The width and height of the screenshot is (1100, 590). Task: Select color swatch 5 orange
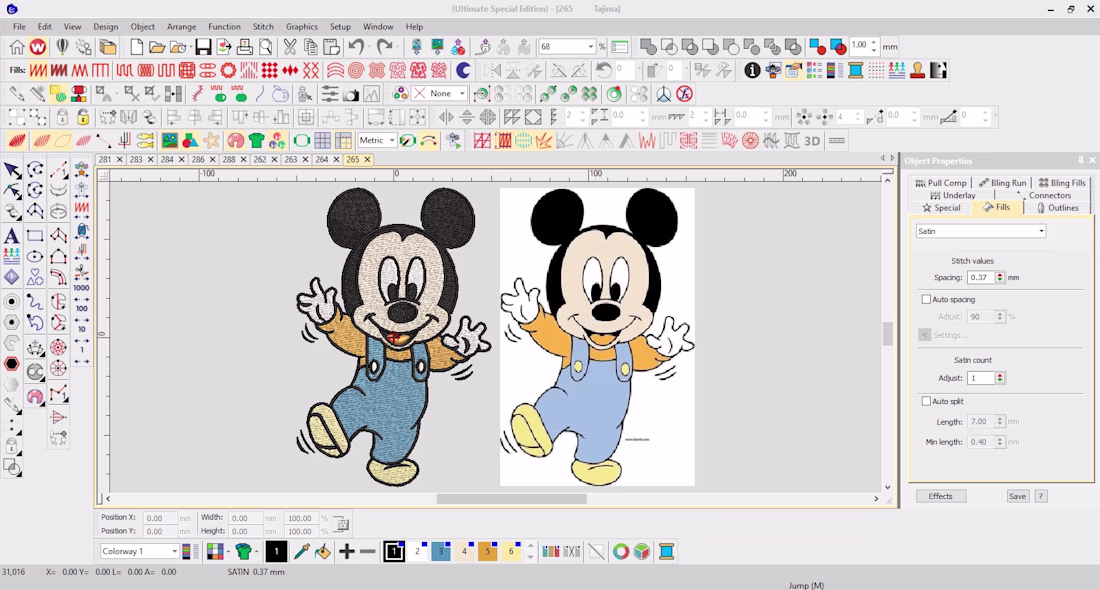click(488, 551)
